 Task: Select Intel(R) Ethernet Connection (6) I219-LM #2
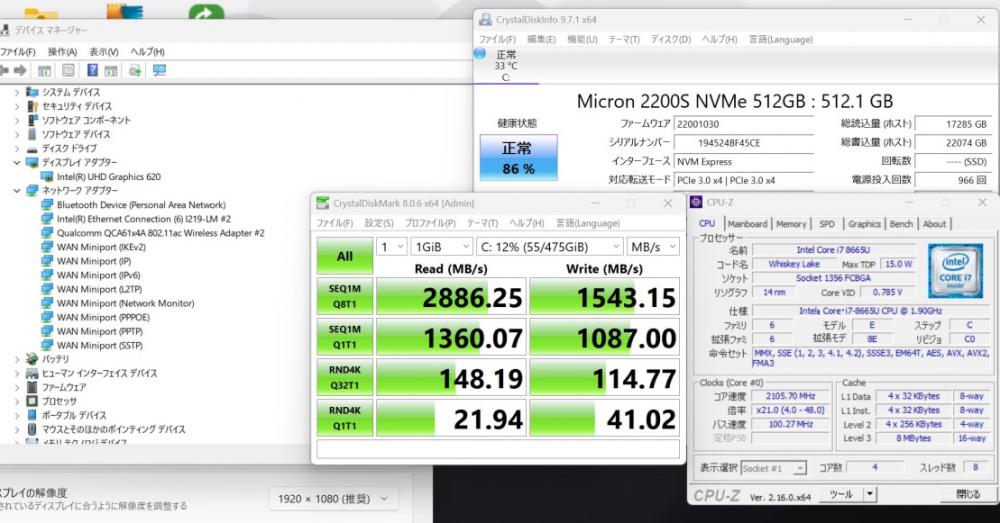click(143, 219)
